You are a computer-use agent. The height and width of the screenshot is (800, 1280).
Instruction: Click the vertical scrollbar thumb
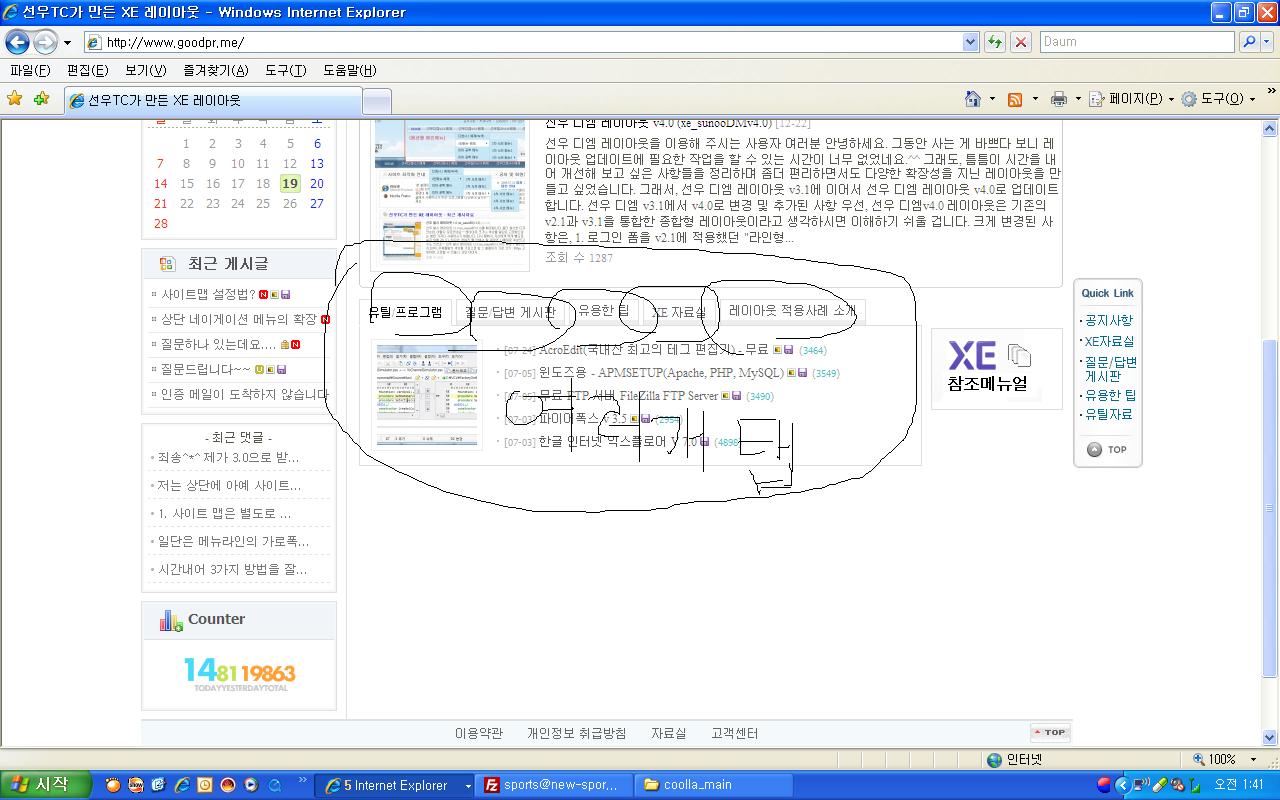(1271, 510)
